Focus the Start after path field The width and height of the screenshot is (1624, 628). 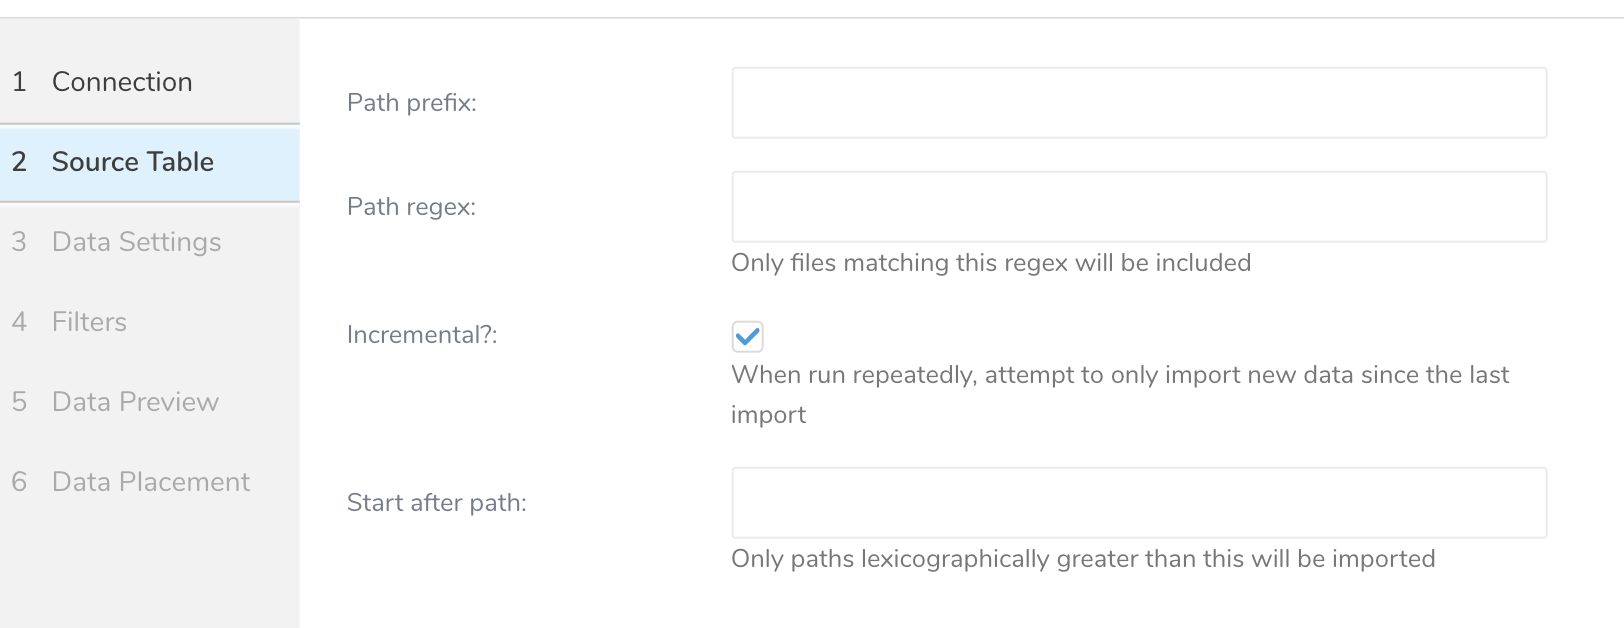pos(1139,503)
